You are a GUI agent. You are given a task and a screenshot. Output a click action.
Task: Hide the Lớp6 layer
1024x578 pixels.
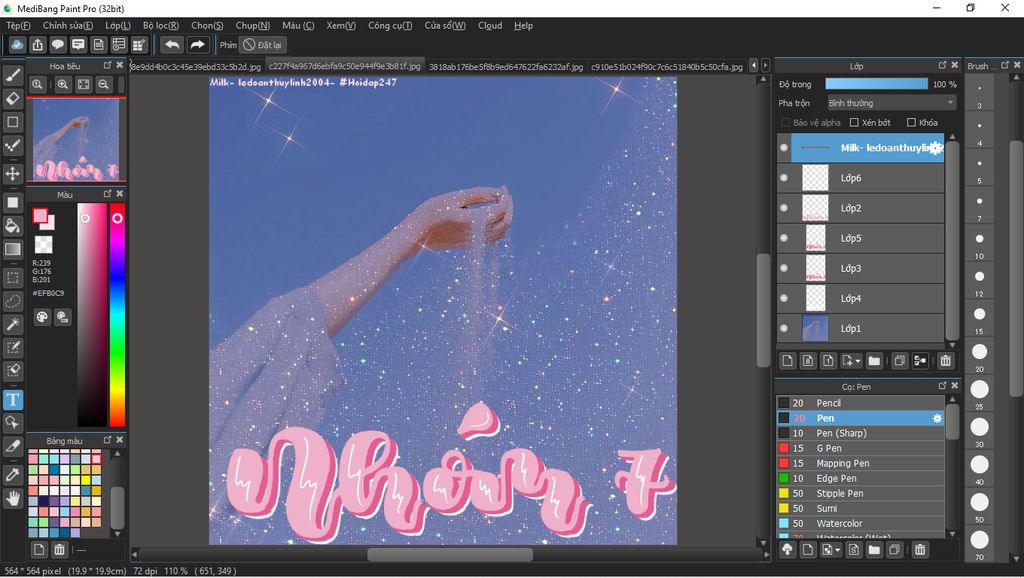click(784, 178)
